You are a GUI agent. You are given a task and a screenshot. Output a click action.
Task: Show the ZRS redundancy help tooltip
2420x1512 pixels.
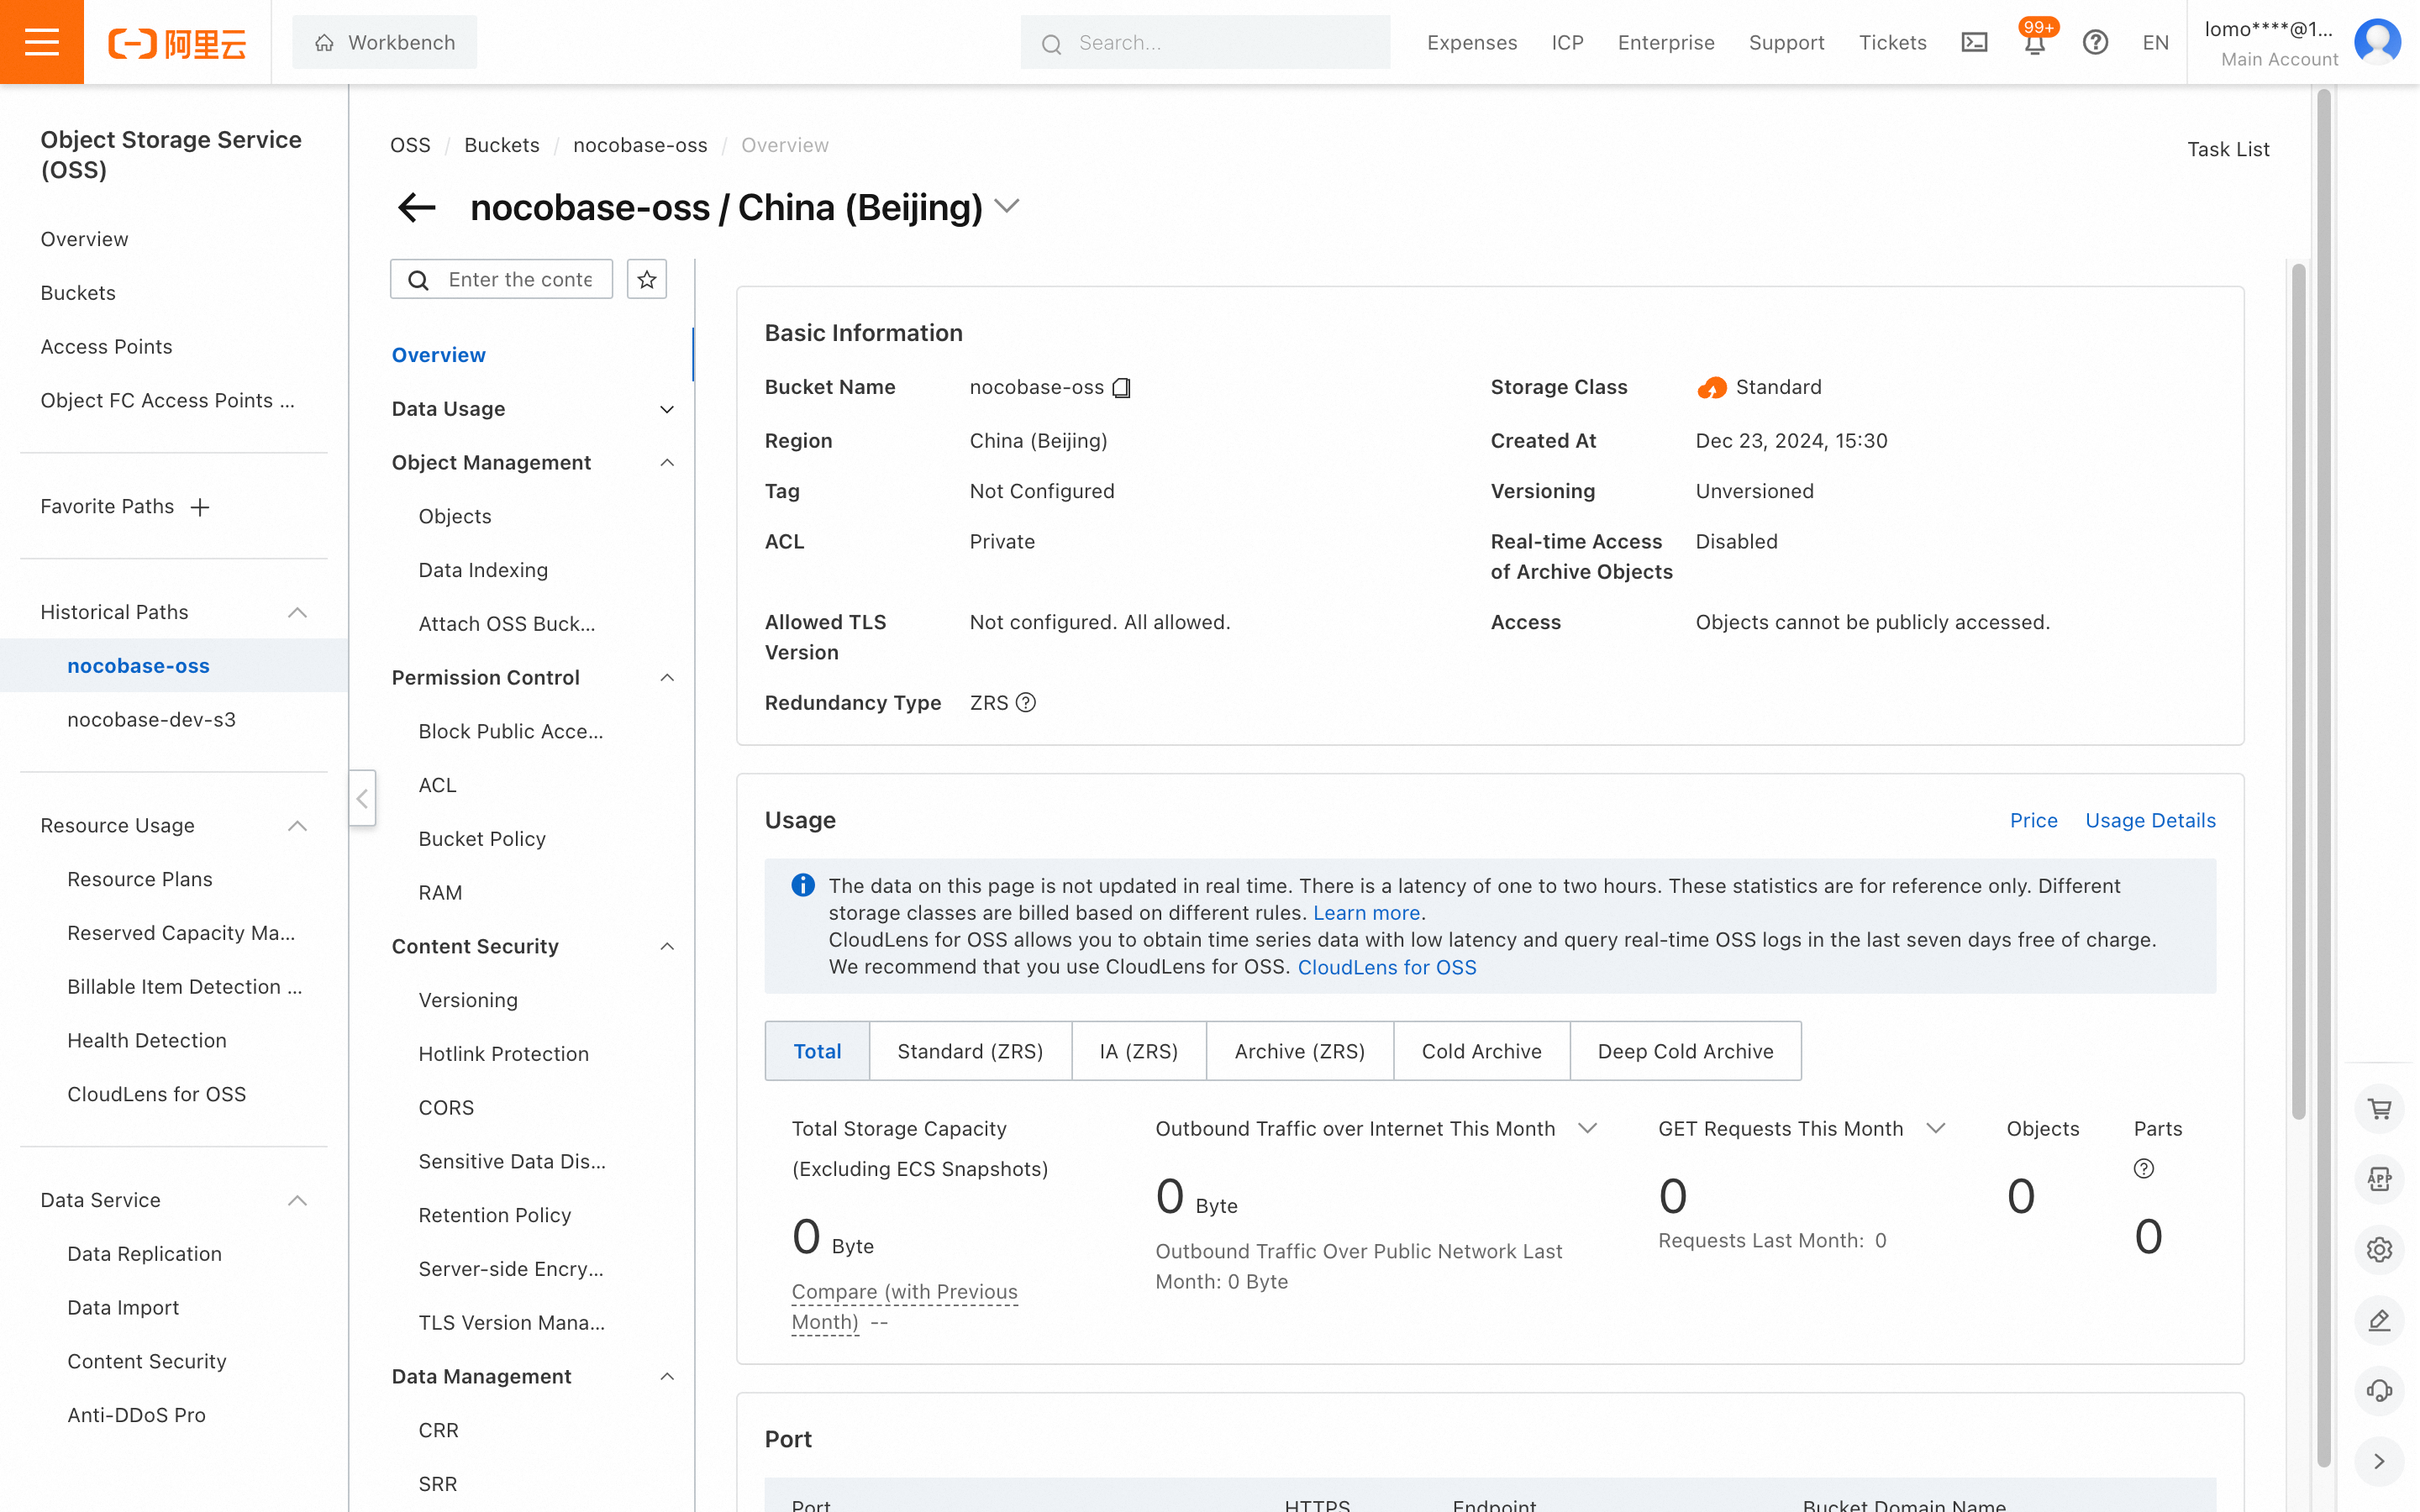pyautogui.click(x=1025, y=703)
